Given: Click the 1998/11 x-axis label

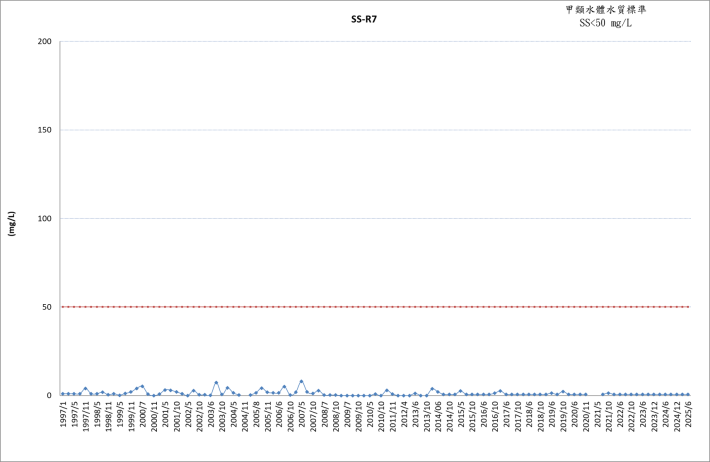Looking at the screenshot, I should pyautogui.click(x=108, y=415).
